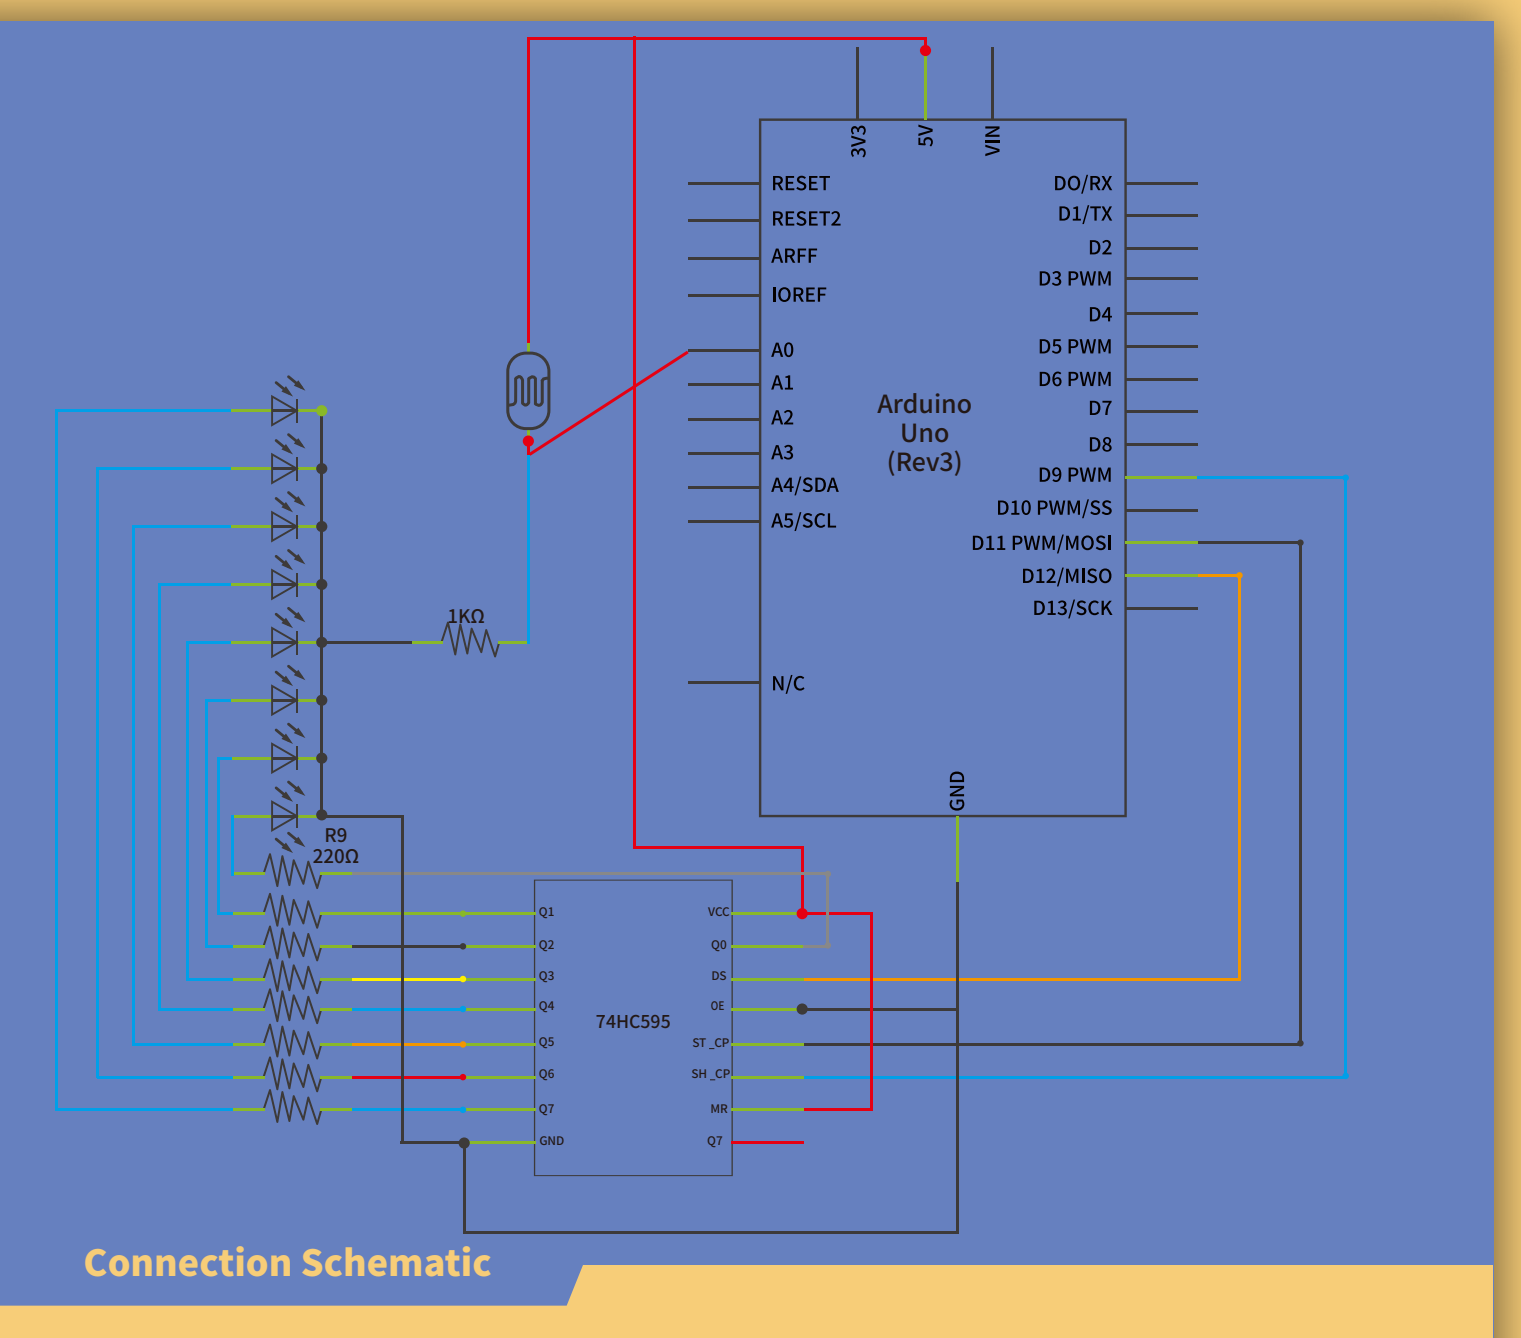Click the 74HC595 chip label
This screenshot has height=1338, width=1521.
(633, 1022)
